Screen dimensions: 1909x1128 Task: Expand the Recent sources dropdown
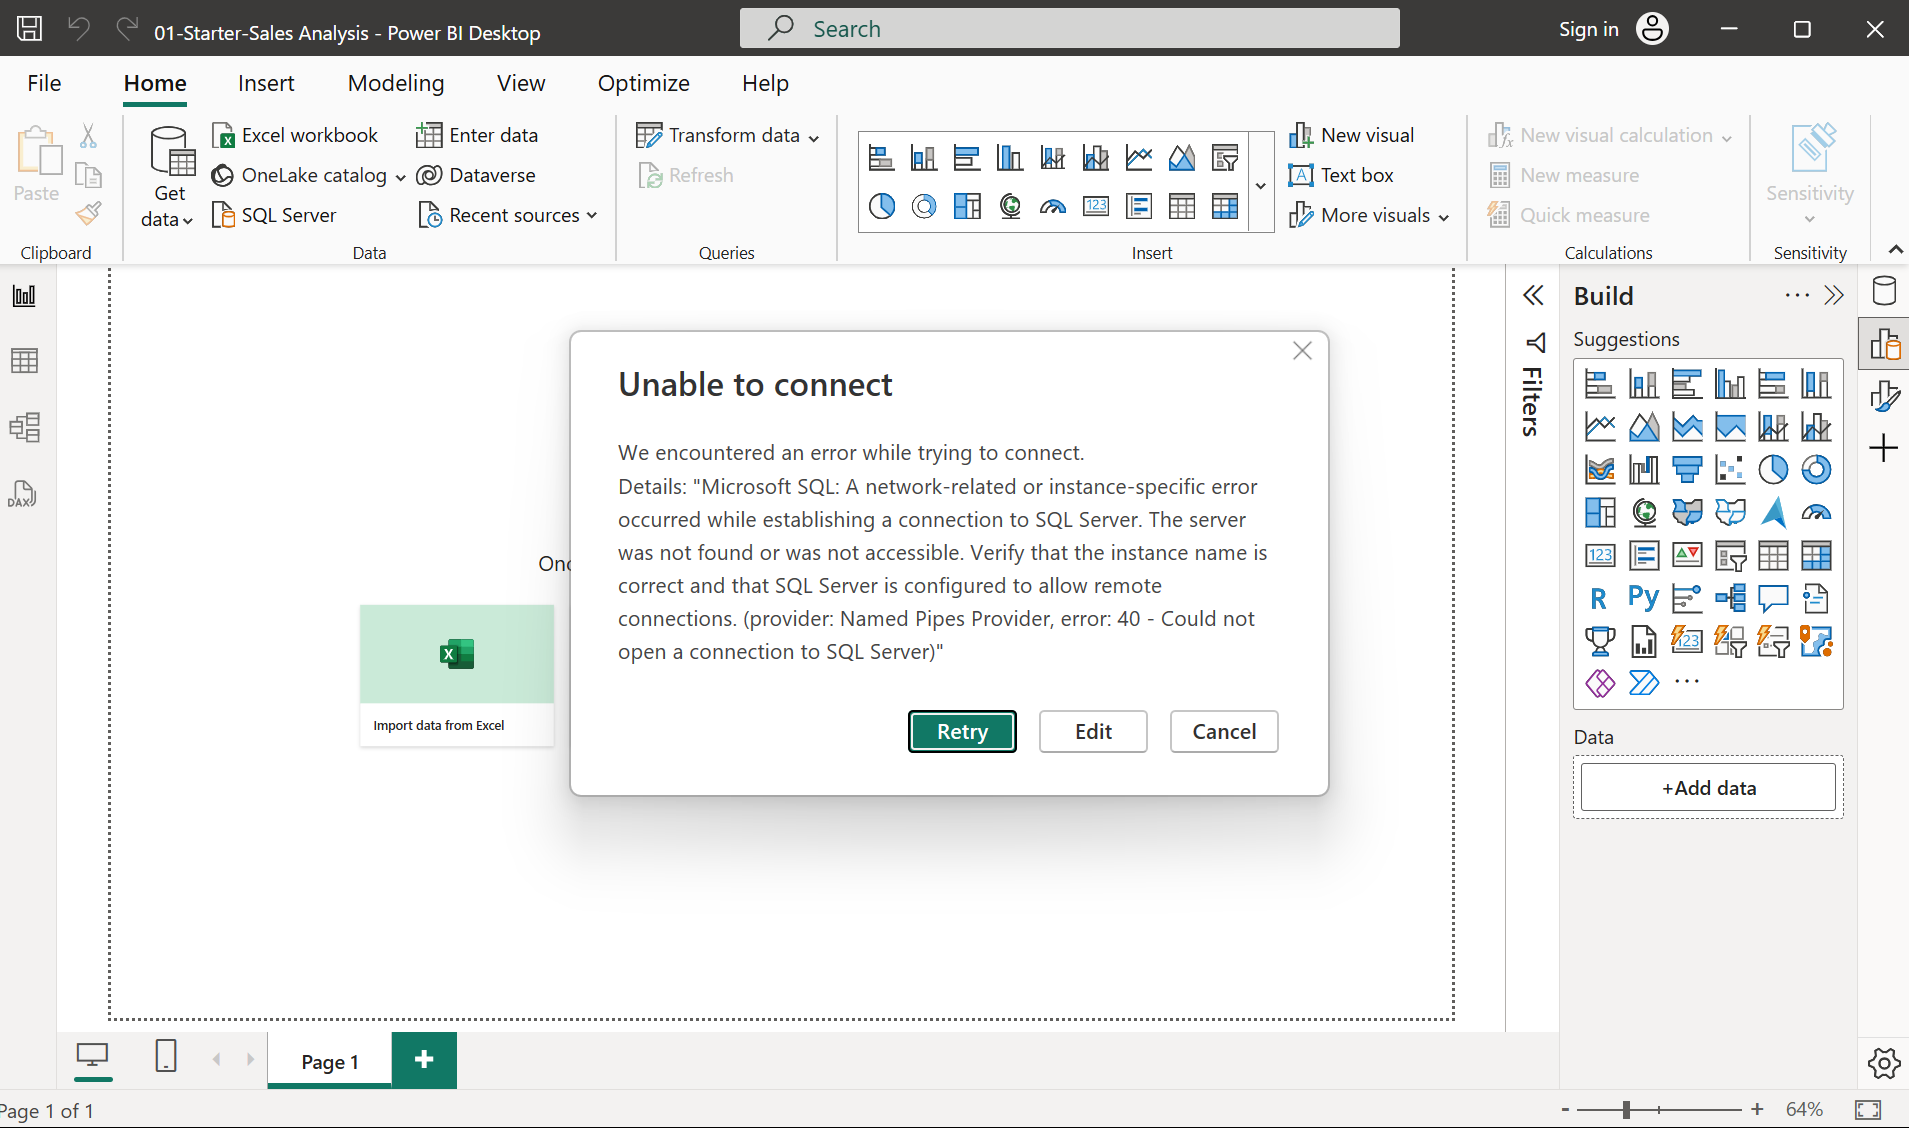pos(592,215)
